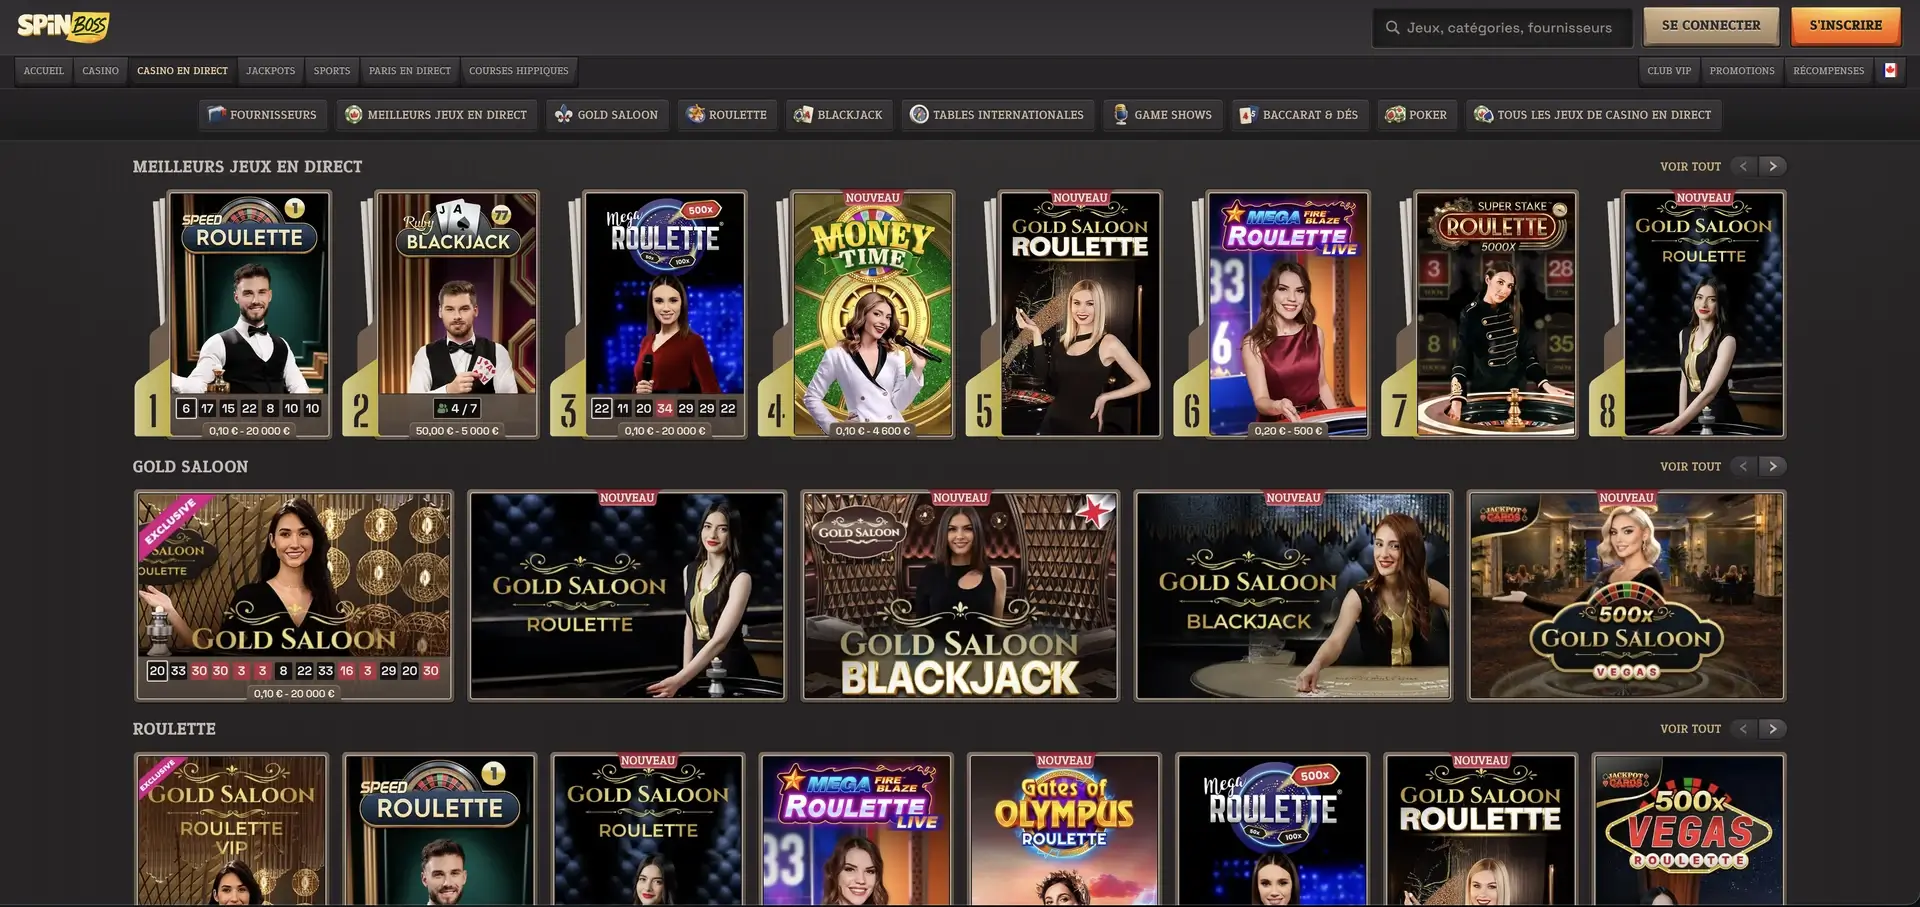Open 500x Gold Saloon Vegas card

pyautogui.click(x=1626, y=595)
